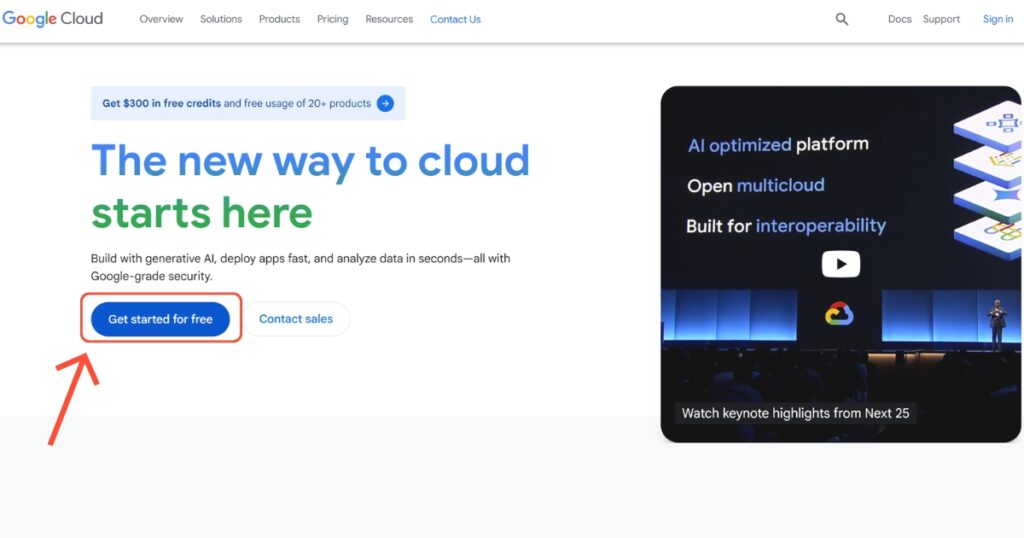Screen dimensions: 1024x538
Task: Open the search magnifier icon
Action: pyautogui.click(x=841, y=19)
